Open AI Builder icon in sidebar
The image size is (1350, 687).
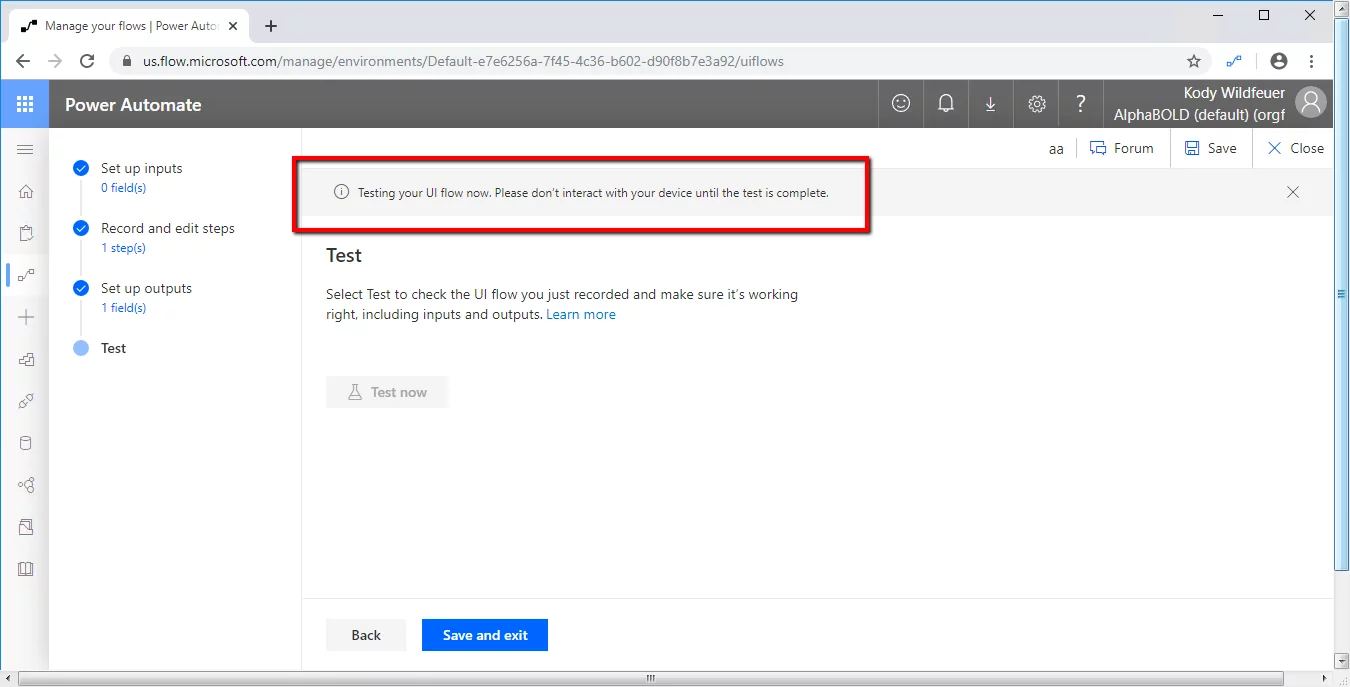point(26,485)
